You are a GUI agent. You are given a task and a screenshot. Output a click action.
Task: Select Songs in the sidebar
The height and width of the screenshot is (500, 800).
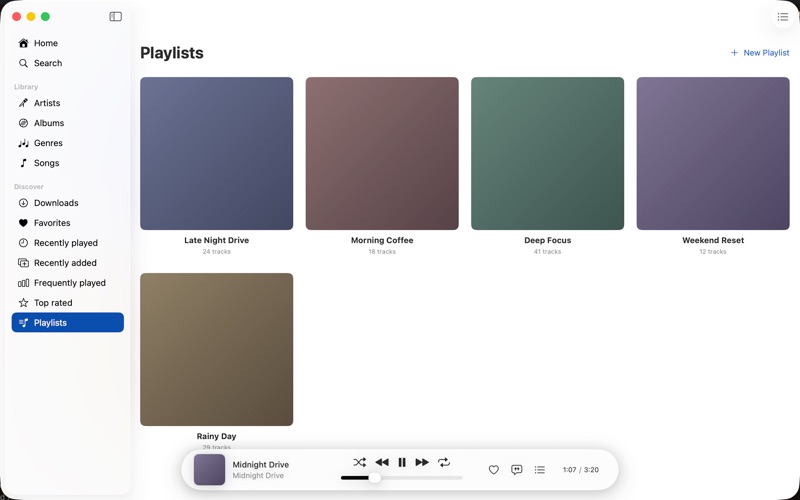tap(68, 163)
